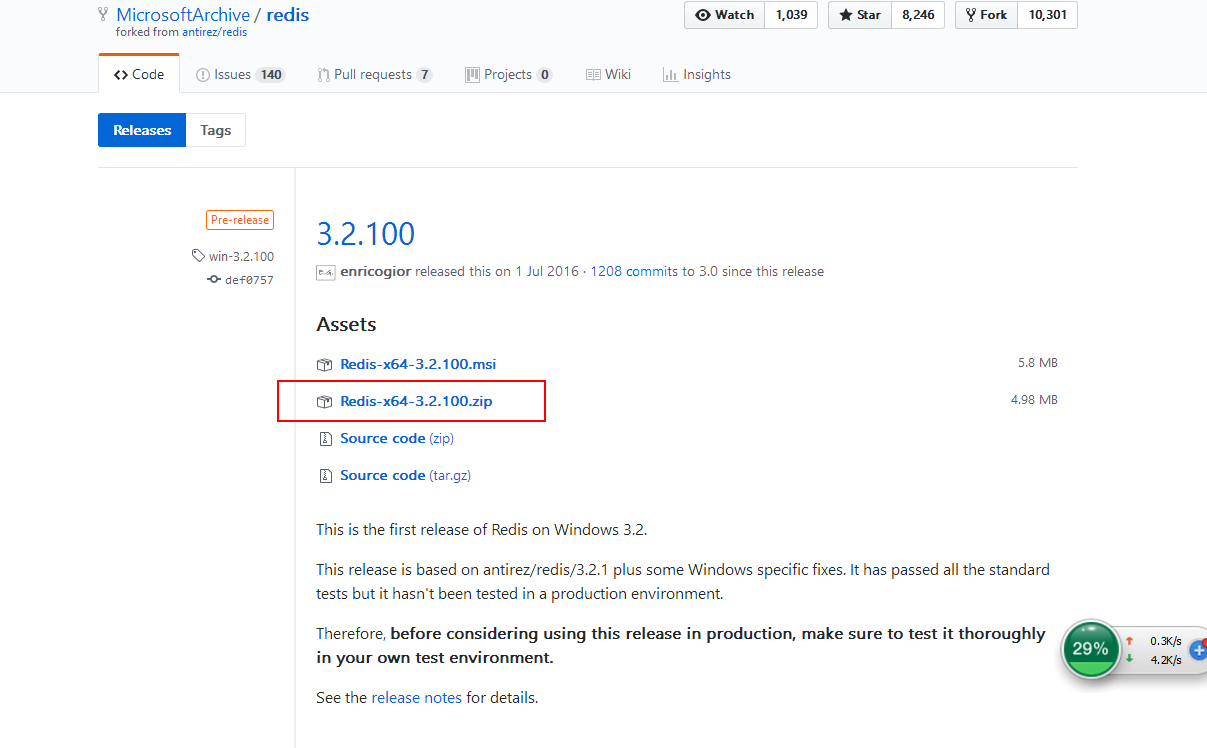Star the repository

pyautogui.click(x=860, y=15)
